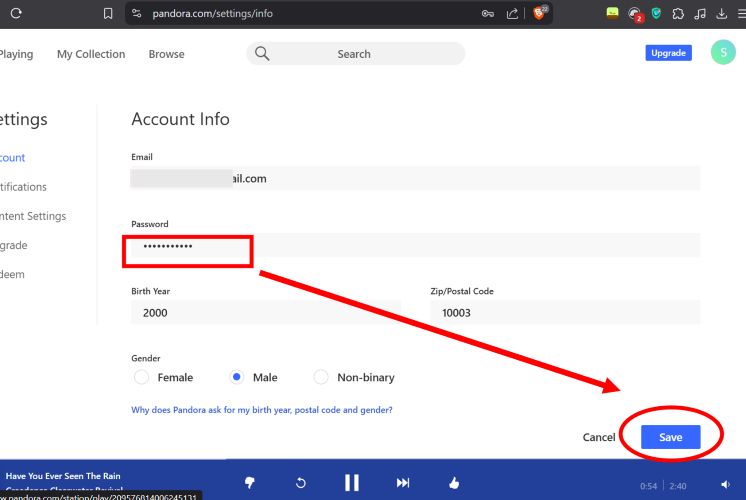Select the Non-binary gender option
Screen dimensions: 746x500
321,377
